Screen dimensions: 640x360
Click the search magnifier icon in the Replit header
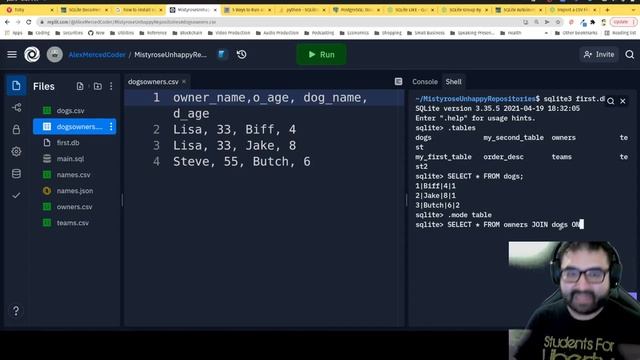pyautogui.click(x=629, y=54)
